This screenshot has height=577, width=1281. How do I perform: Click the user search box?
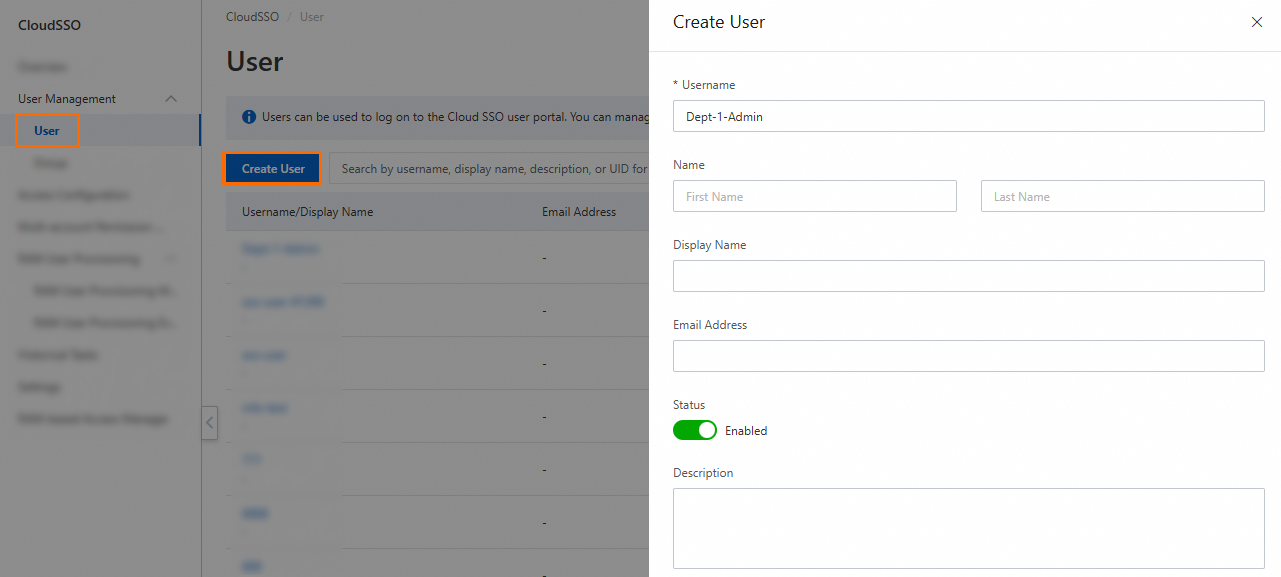coord(490,169)
